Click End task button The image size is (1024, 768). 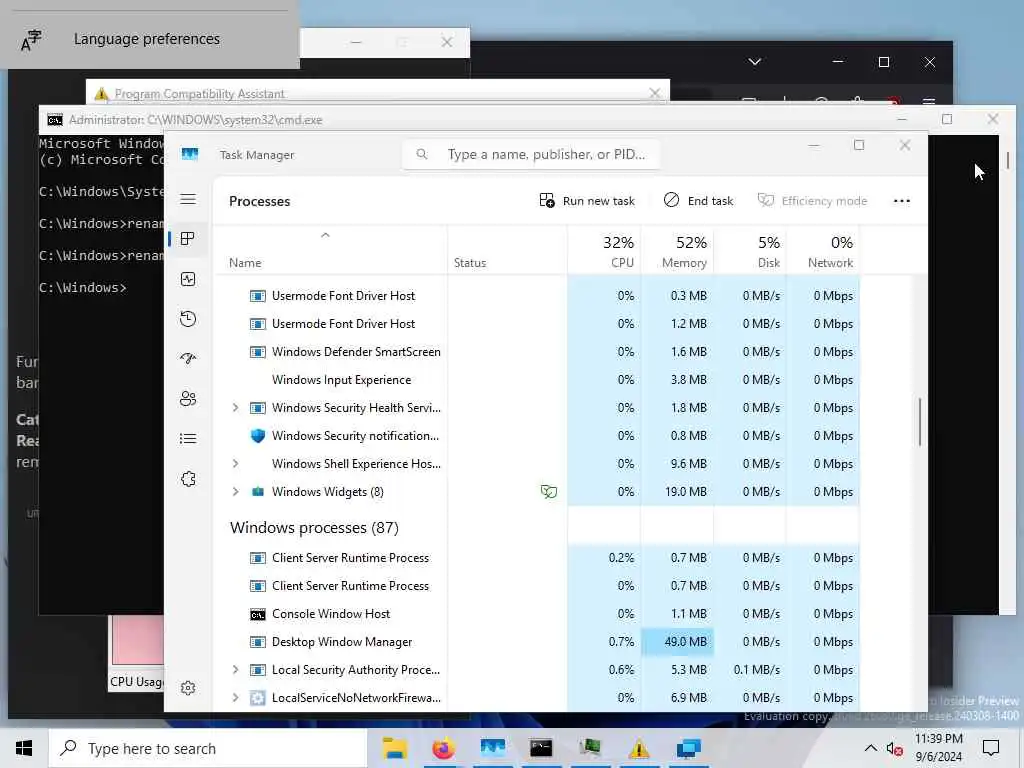click(x=699, y=200)
